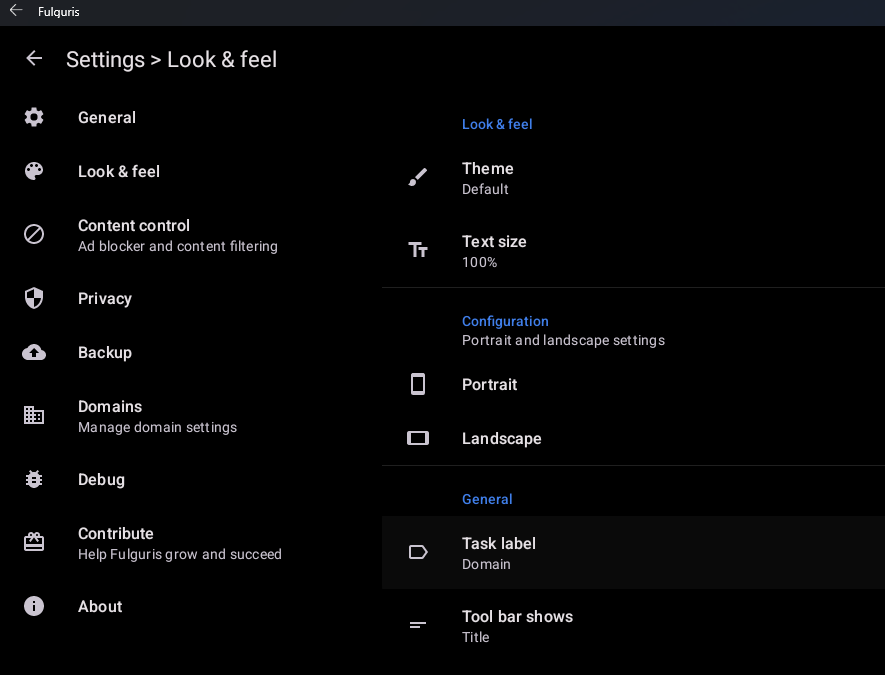Click the Debug bug icon

(x=33, y=479)
